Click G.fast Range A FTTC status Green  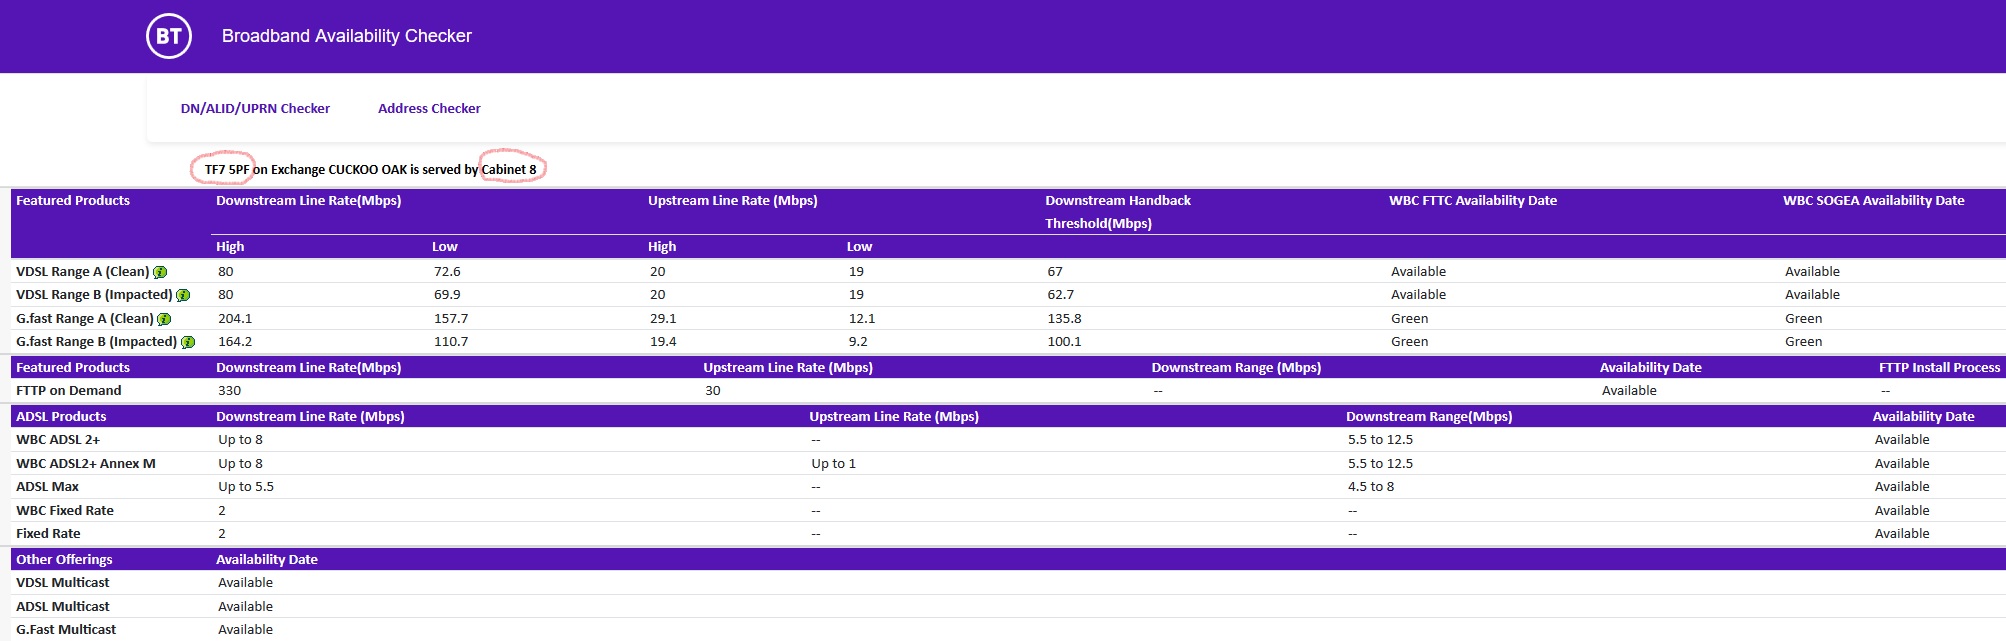(1410, 318)
